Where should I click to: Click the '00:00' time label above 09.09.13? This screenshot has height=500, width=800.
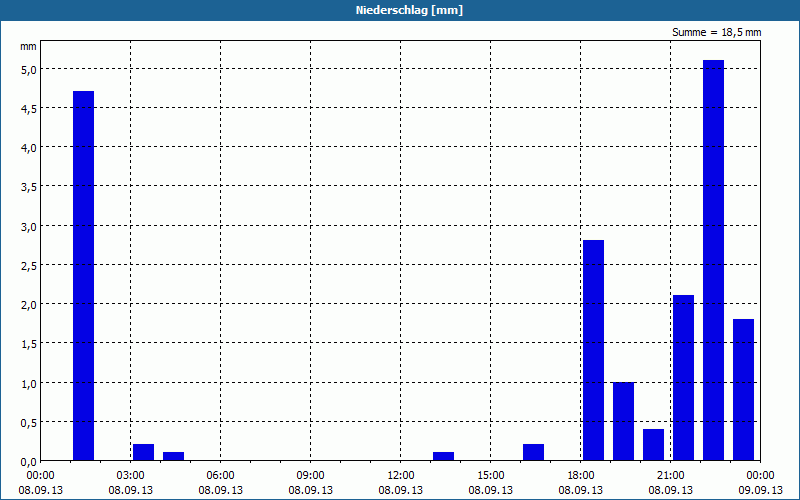pos(760,476)
